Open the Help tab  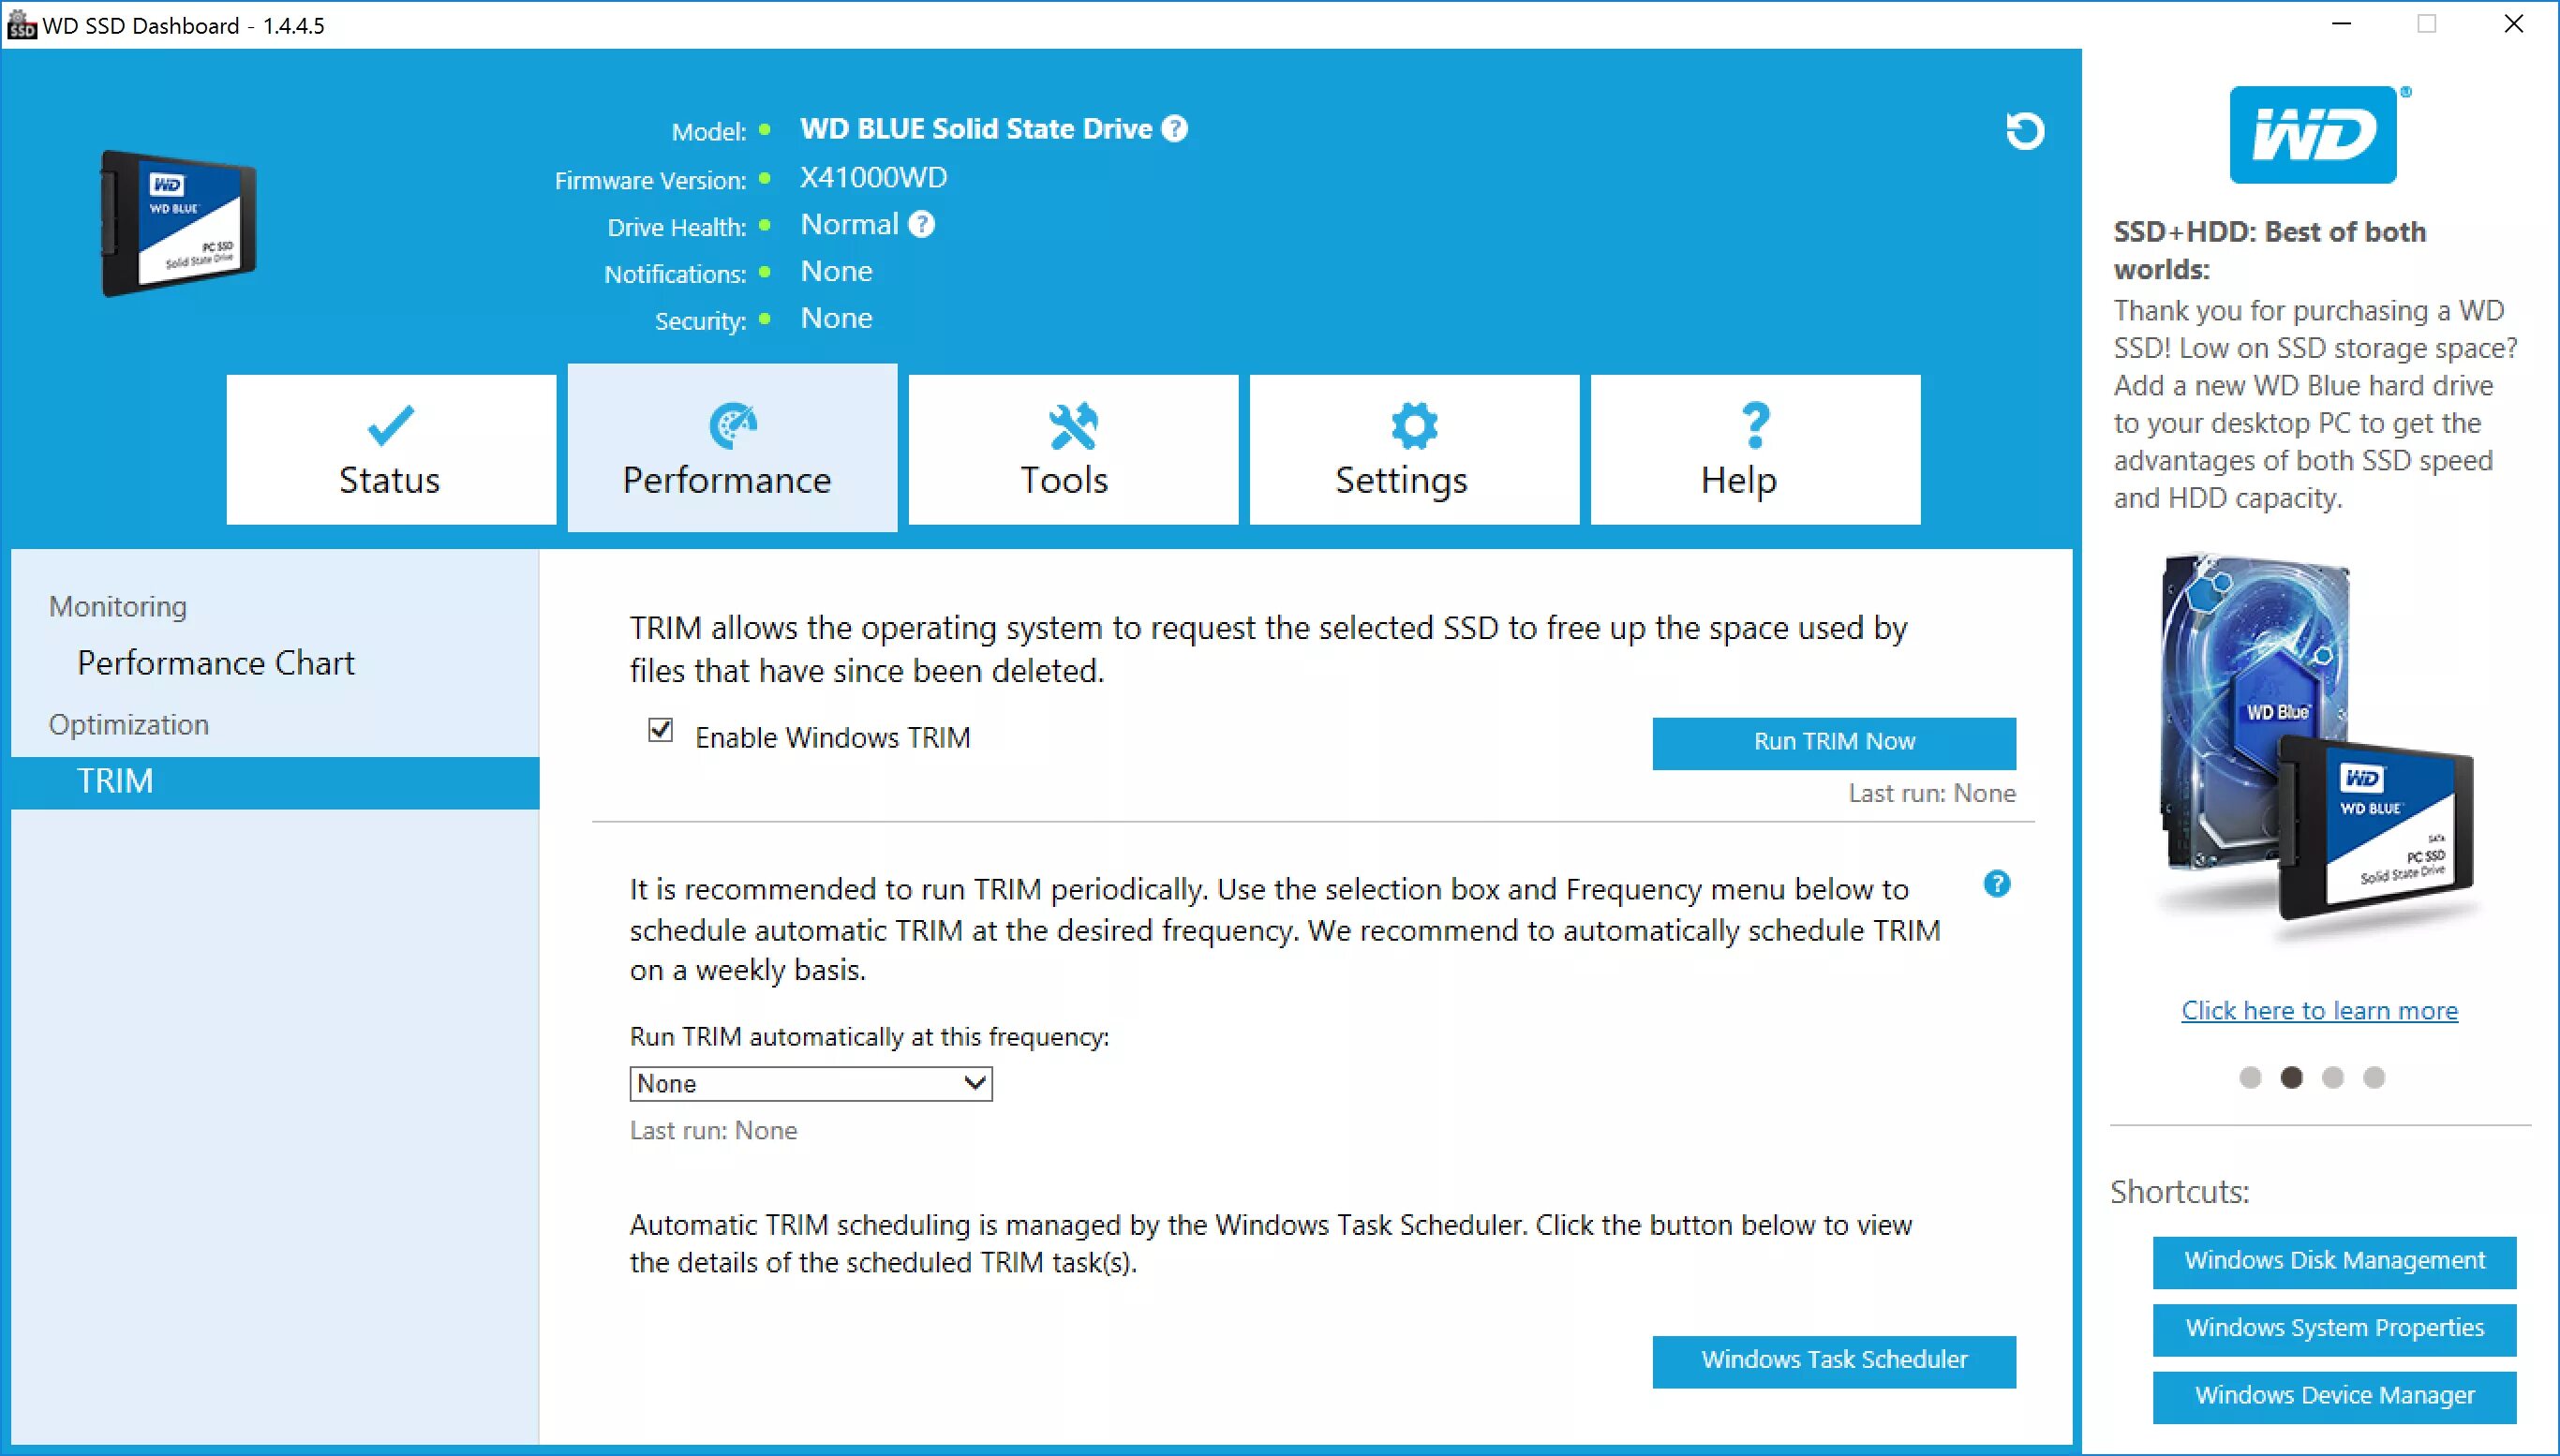pos(1755,450)
